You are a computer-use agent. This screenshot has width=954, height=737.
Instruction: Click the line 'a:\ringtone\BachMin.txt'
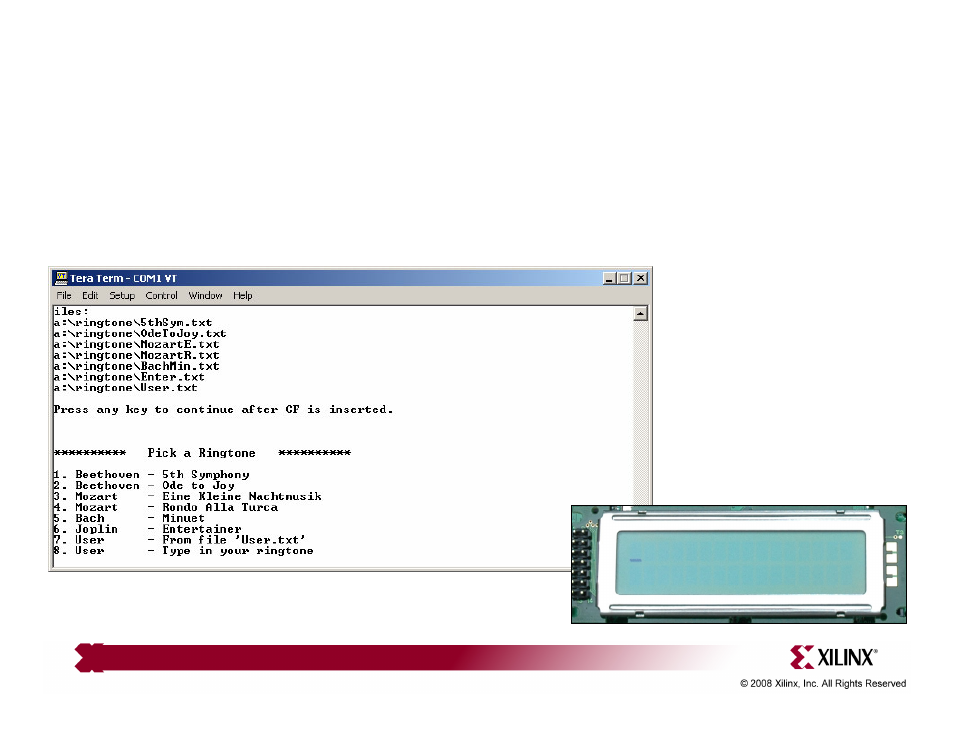[136, 366]
